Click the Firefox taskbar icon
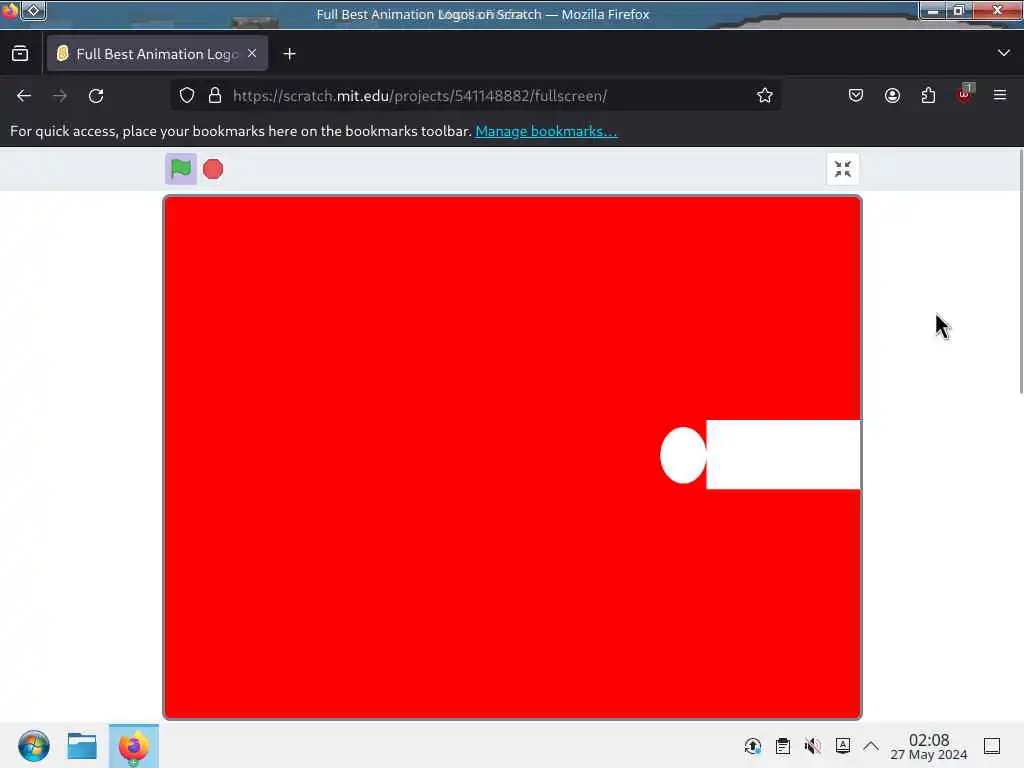This screenshot has height=768, width=1024. tap(134, 746)
